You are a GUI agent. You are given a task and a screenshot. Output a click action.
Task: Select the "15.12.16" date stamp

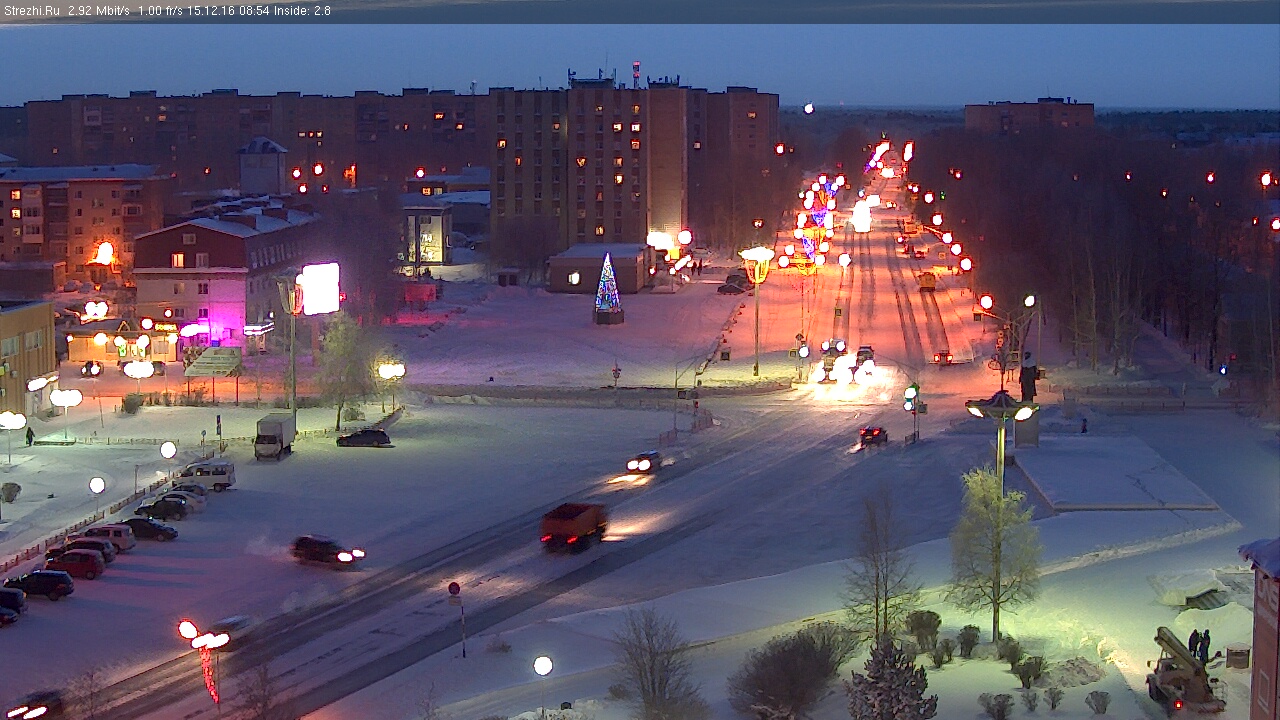pyautogui.click(x=209, y=11)
